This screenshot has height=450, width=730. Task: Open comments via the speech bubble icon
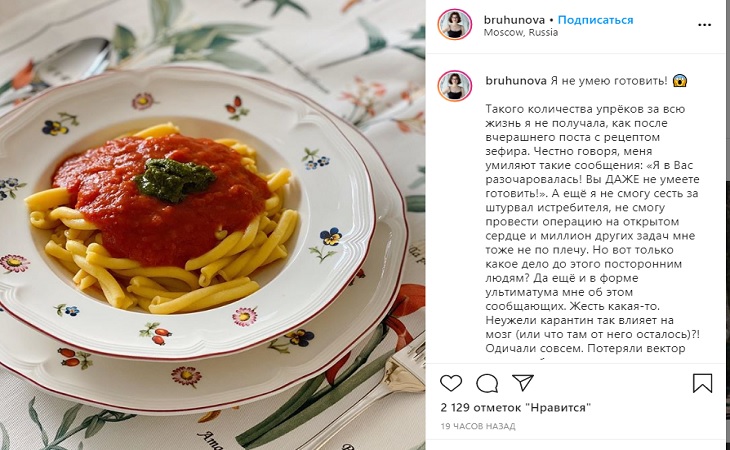[487, 383]
